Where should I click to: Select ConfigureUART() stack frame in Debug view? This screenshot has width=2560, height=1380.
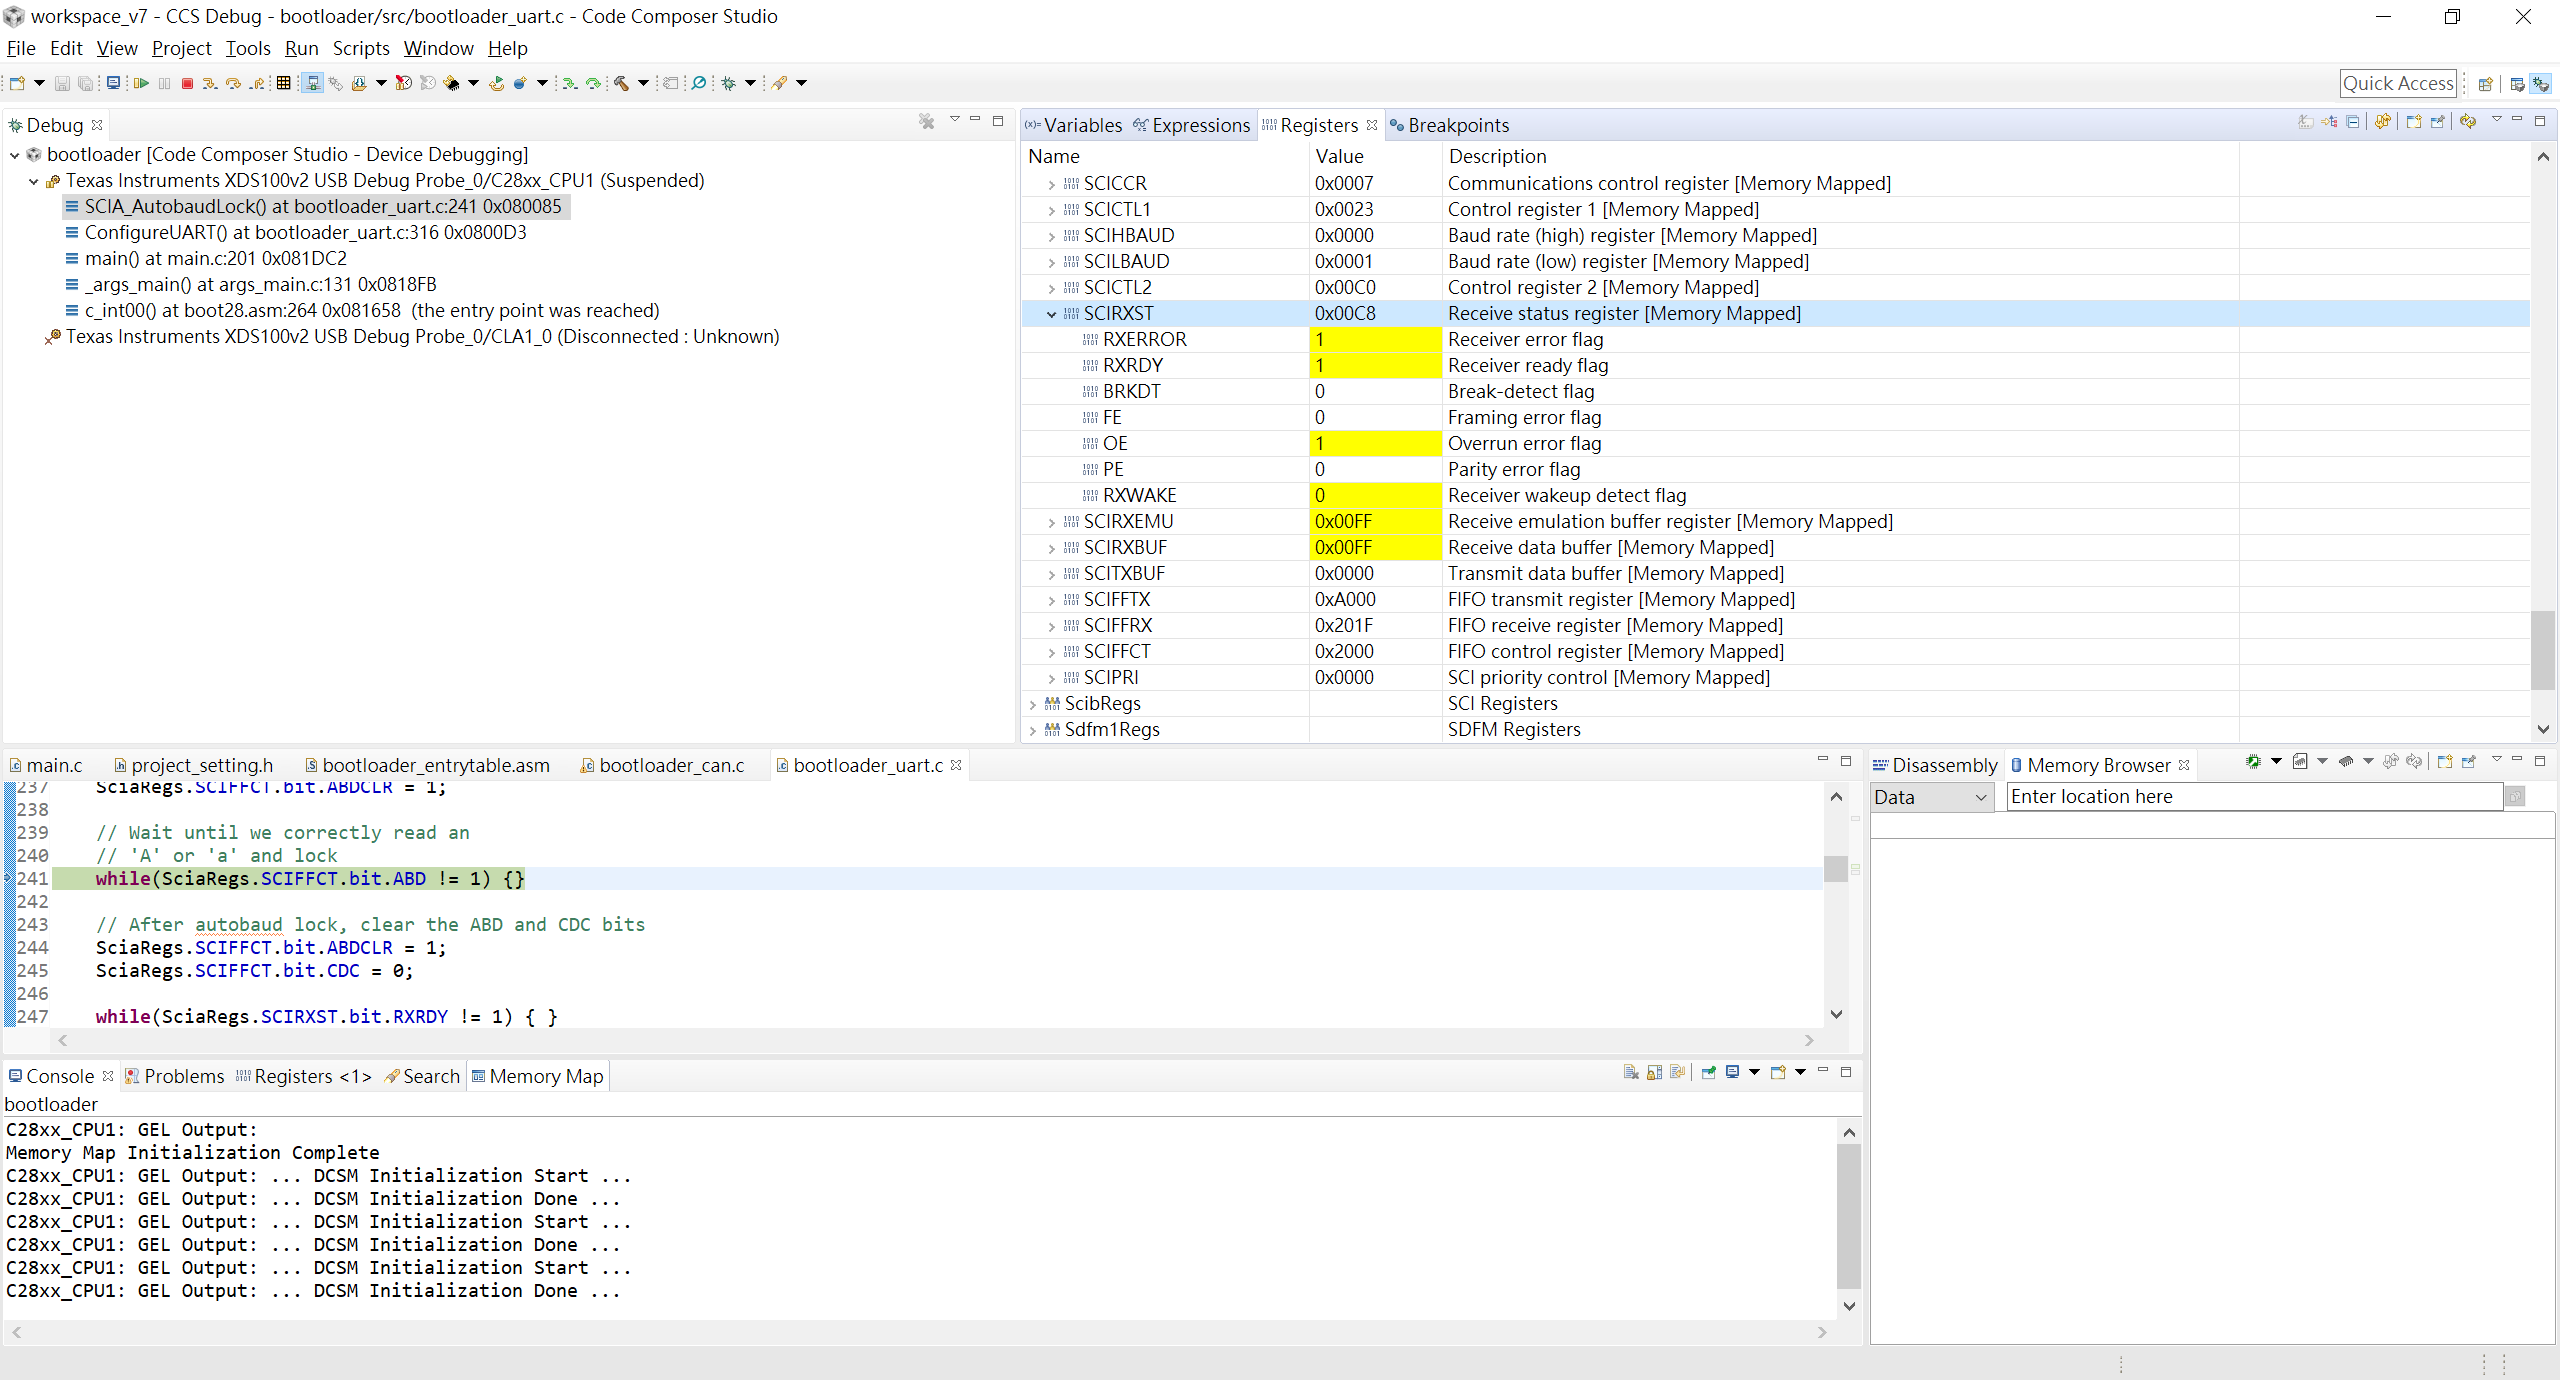[305, 232]
